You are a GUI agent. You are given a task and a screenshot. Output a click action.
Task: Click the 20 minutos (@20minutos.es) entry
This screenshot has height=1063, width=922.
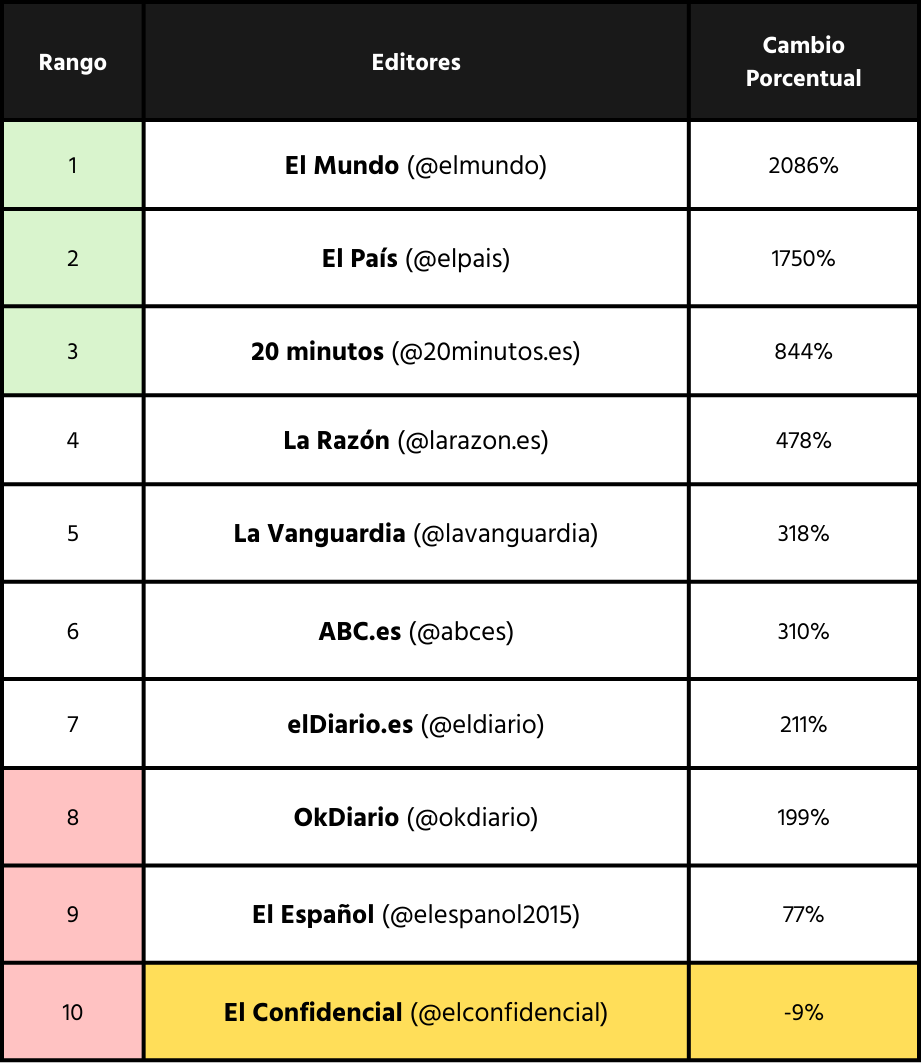[416, 352]
